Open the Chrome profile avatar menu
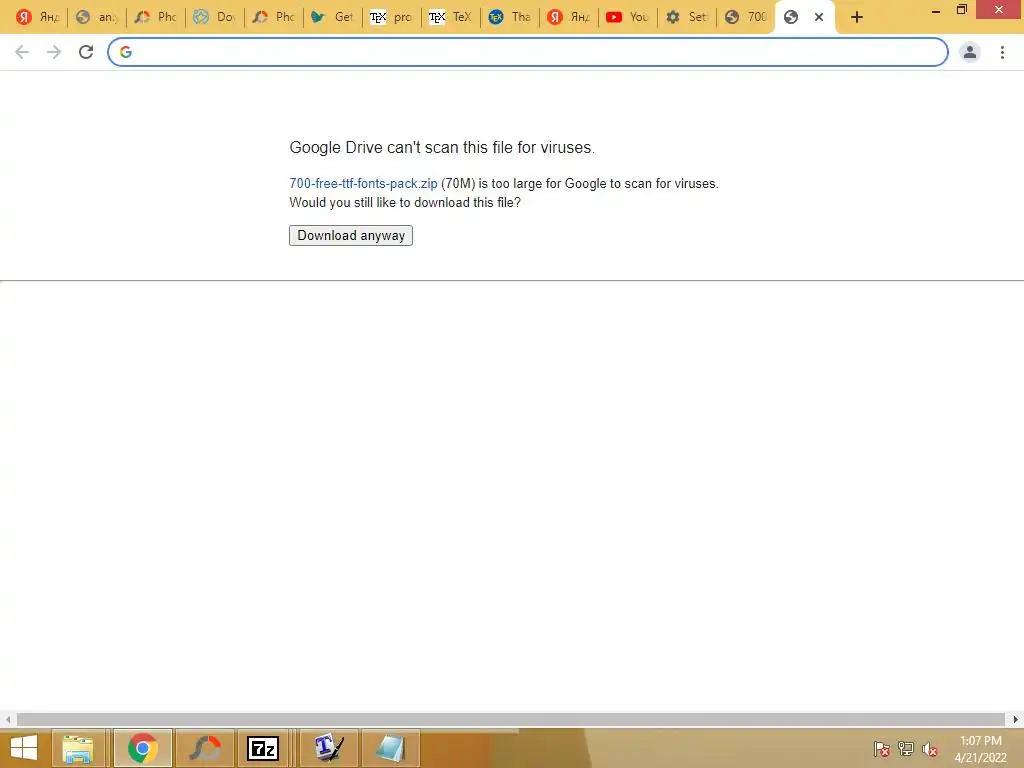 pos(970,52)
